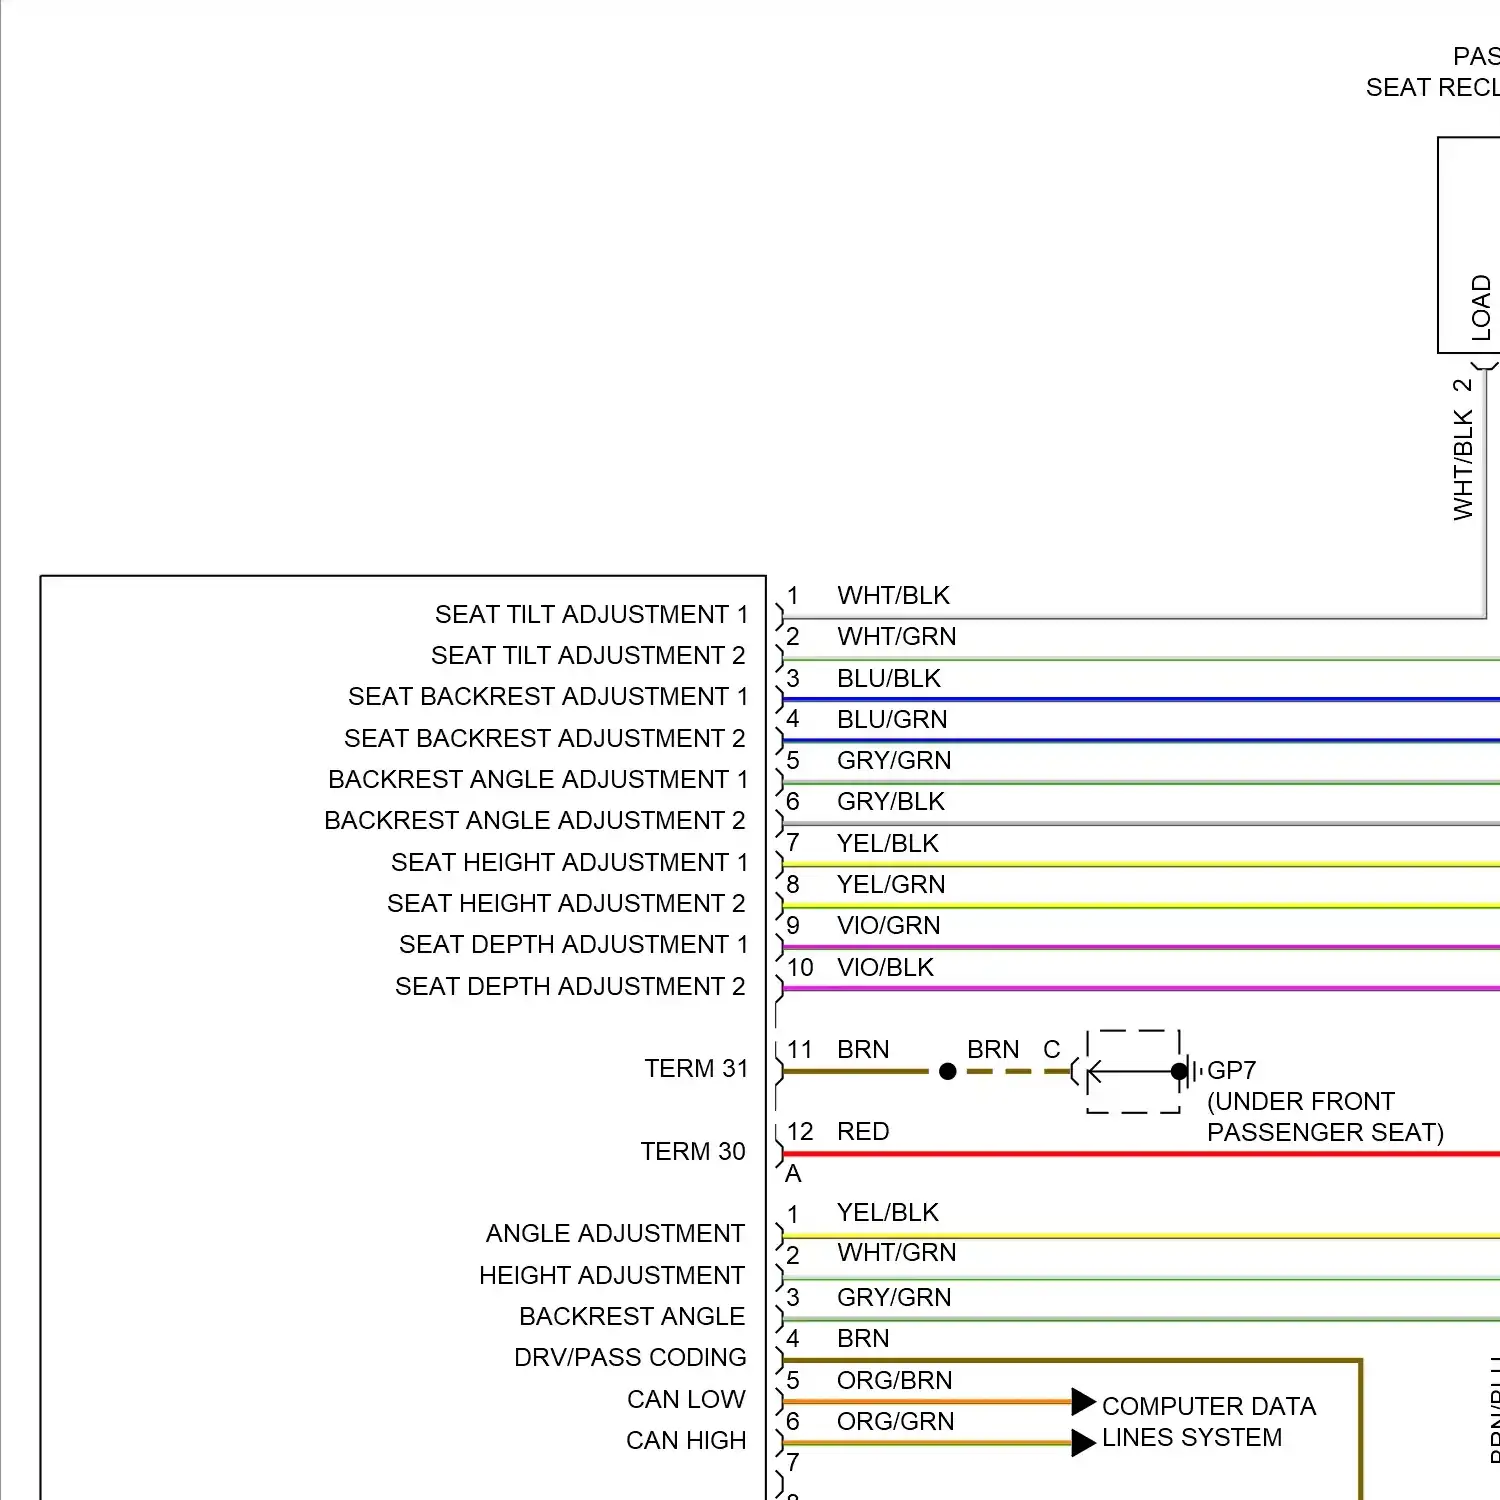Click BACKREST ANGLE ADJUSTMENT 2 label
Viewport: 1500px width, 1500px height.
point(535,820)
